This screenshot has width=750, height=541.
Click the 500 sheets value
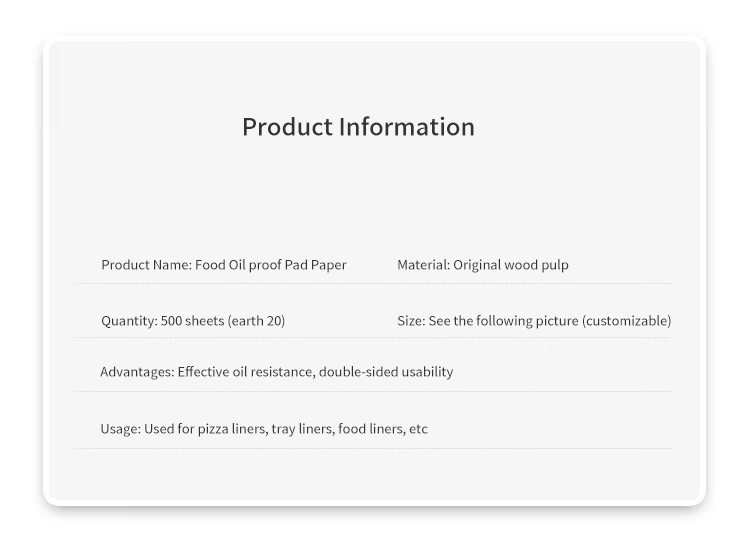[192, 321]
